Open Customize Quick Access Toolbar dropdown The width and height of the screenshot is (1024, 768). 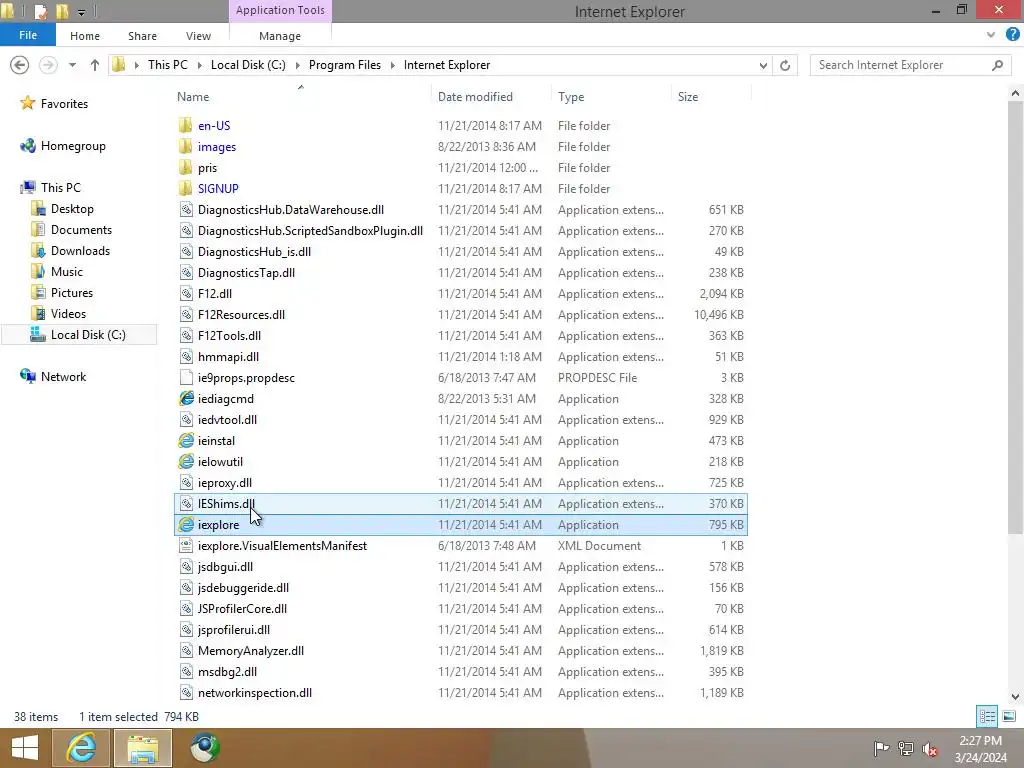82,12
